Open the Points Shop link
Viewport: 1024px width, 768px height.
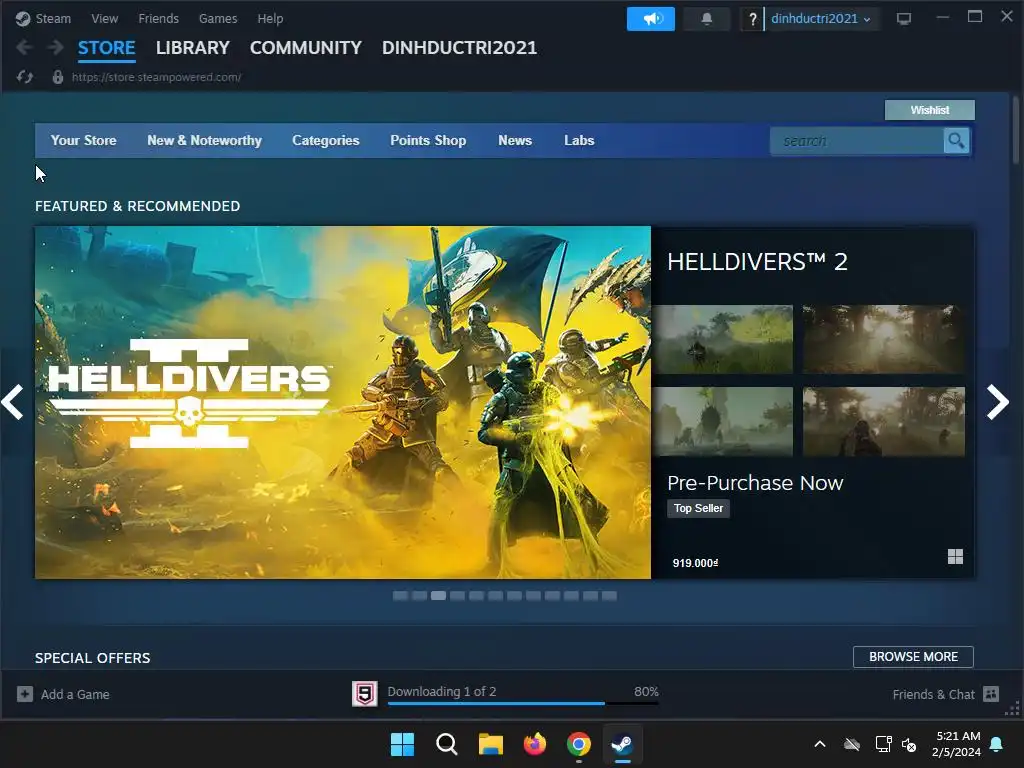428,140
